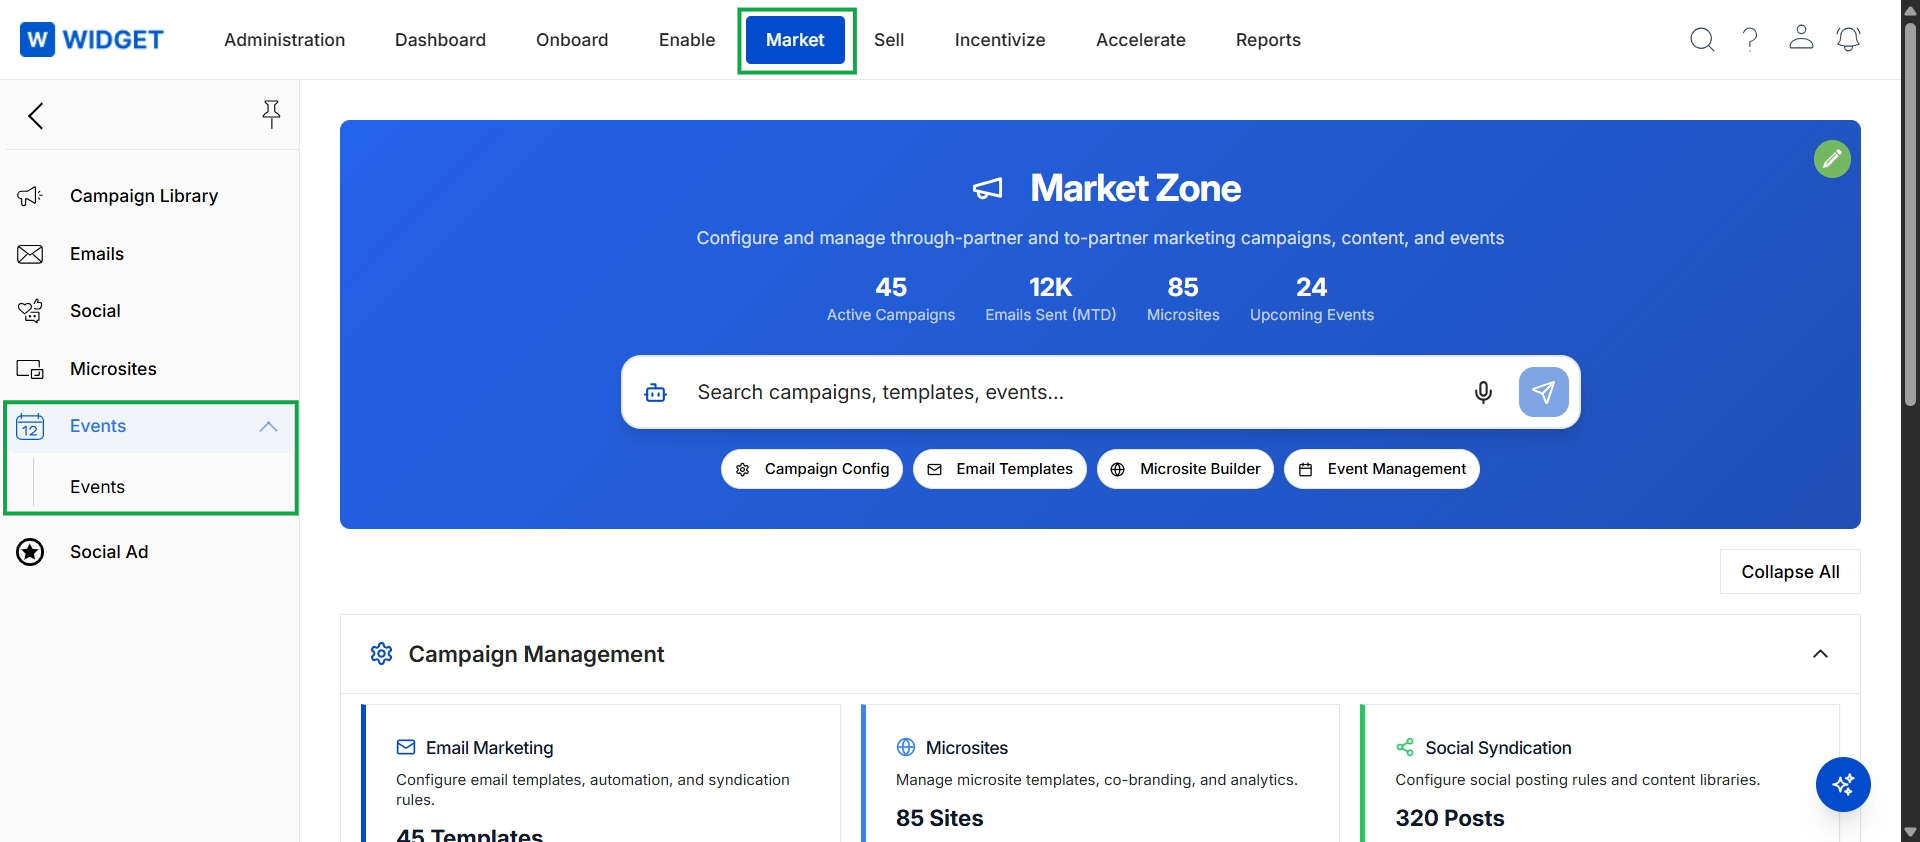The width and height of the screenshot is (1920, 842).
Task: Click the 24 Upcoming Events stat
Action: 1312,299
